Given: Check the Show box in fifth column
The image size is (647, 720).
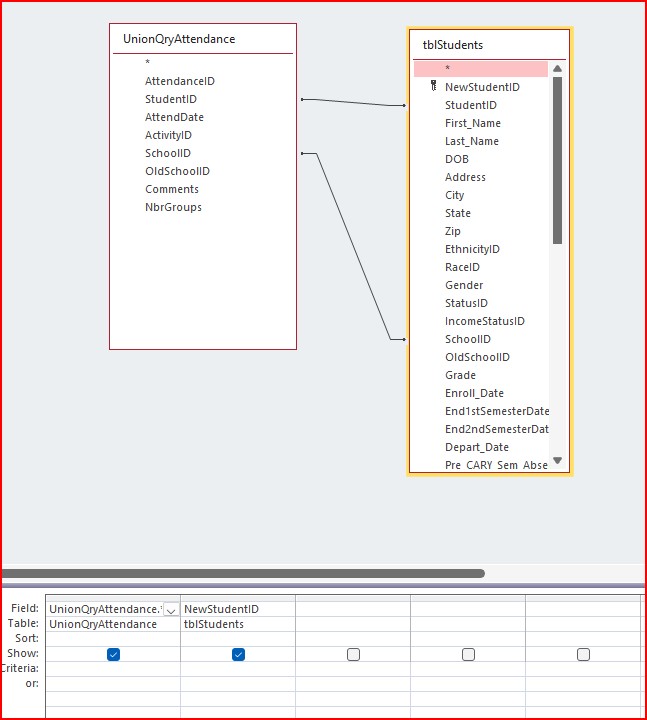Looking at the screenshot, I should pyautogui.click(x=583, y=654).
